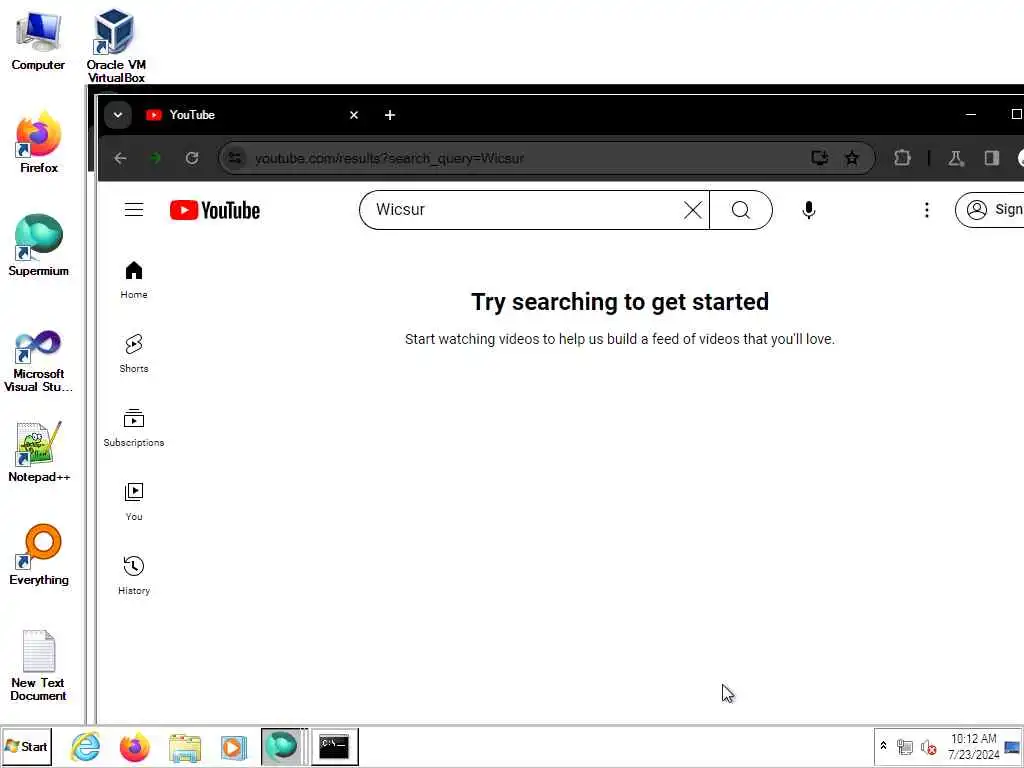Go to Home in sidebar
1024x768 pixels.
click(x=134, y=280)
